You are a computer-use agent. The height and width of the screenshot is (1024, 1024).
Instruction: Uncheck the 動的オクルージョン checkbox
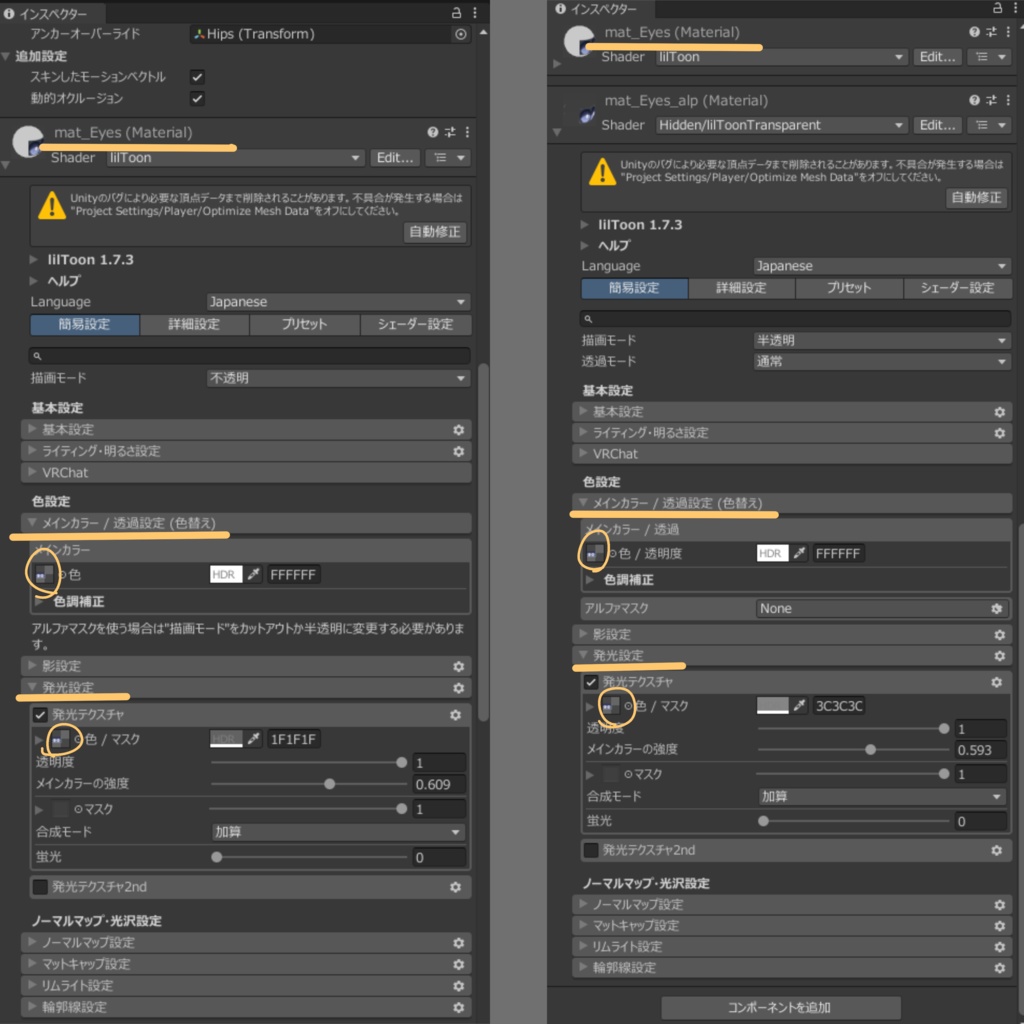coord(197,98)
